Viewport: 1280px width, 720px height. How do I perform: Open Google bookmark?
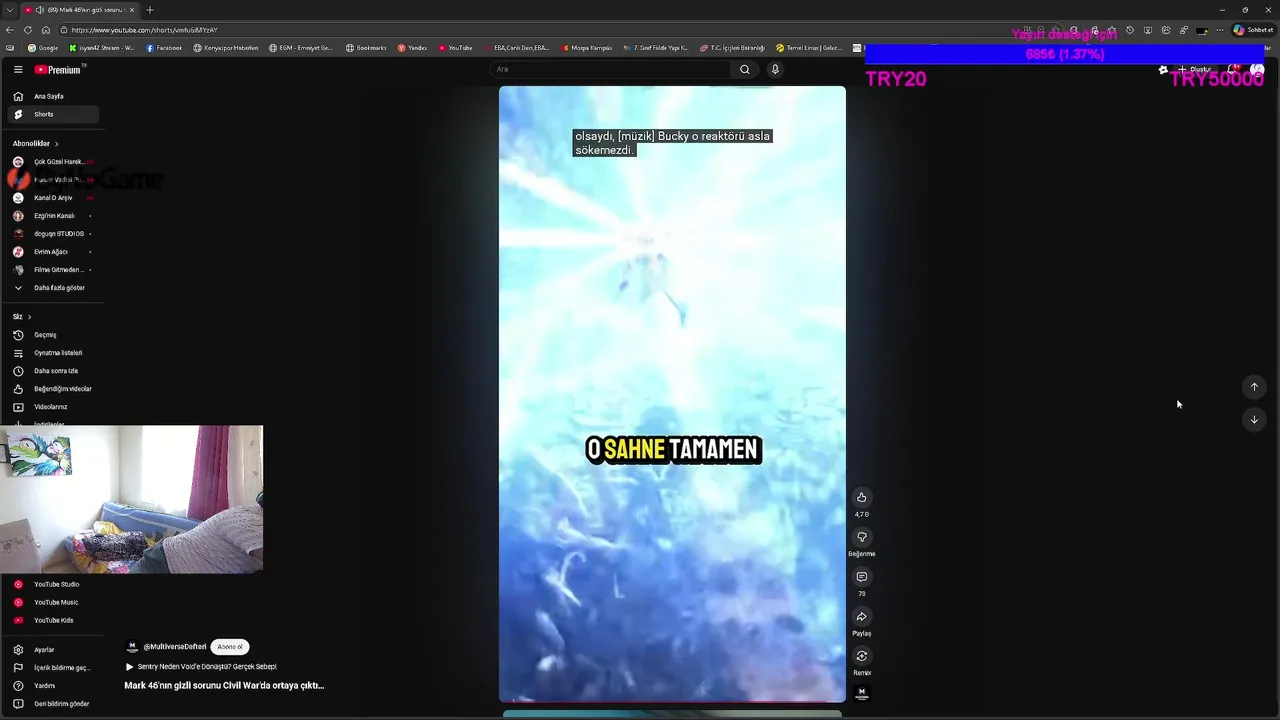(x=43, y=48)
